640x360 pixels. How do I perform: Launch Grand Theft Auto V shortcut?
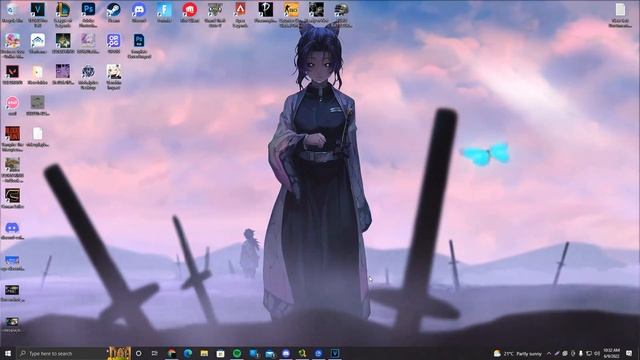(215, 15)
